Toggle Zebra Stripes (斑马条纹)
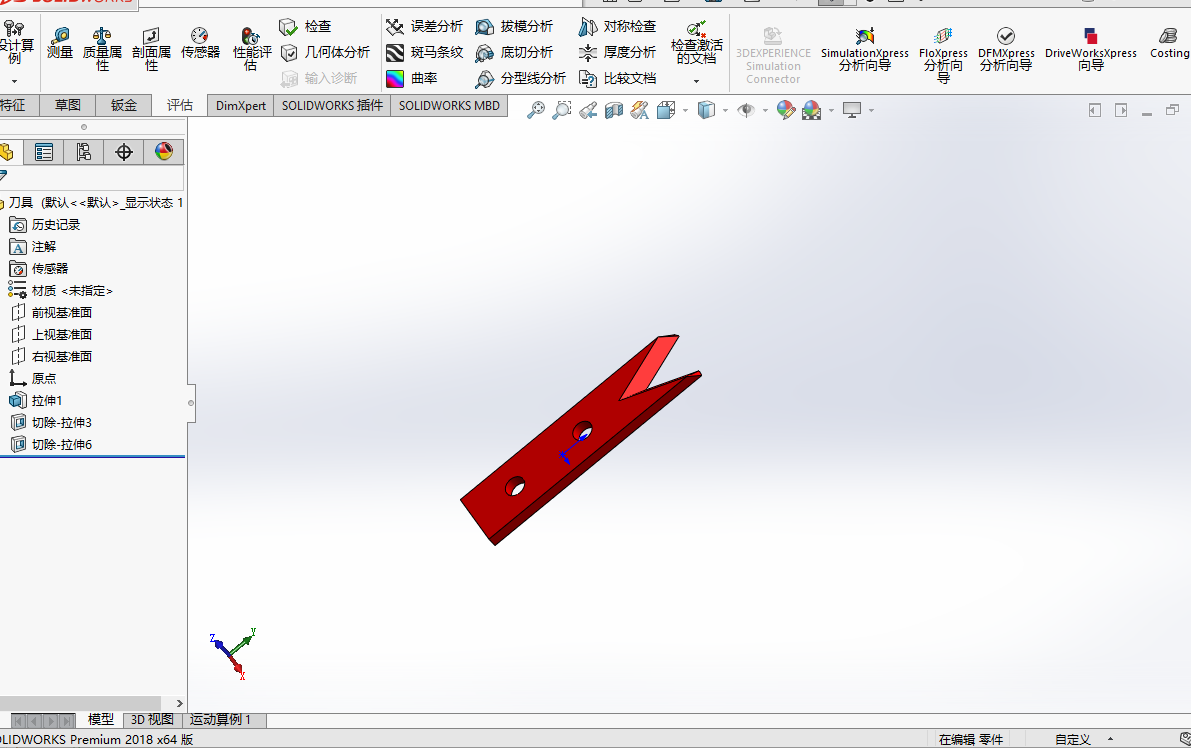Viewport: 1191px width, 748px height. 424,52
